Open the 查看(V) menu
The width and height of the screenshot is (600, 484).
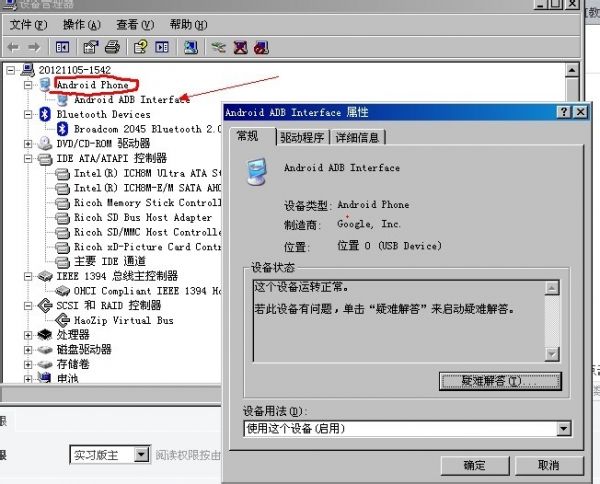[135, 25]
